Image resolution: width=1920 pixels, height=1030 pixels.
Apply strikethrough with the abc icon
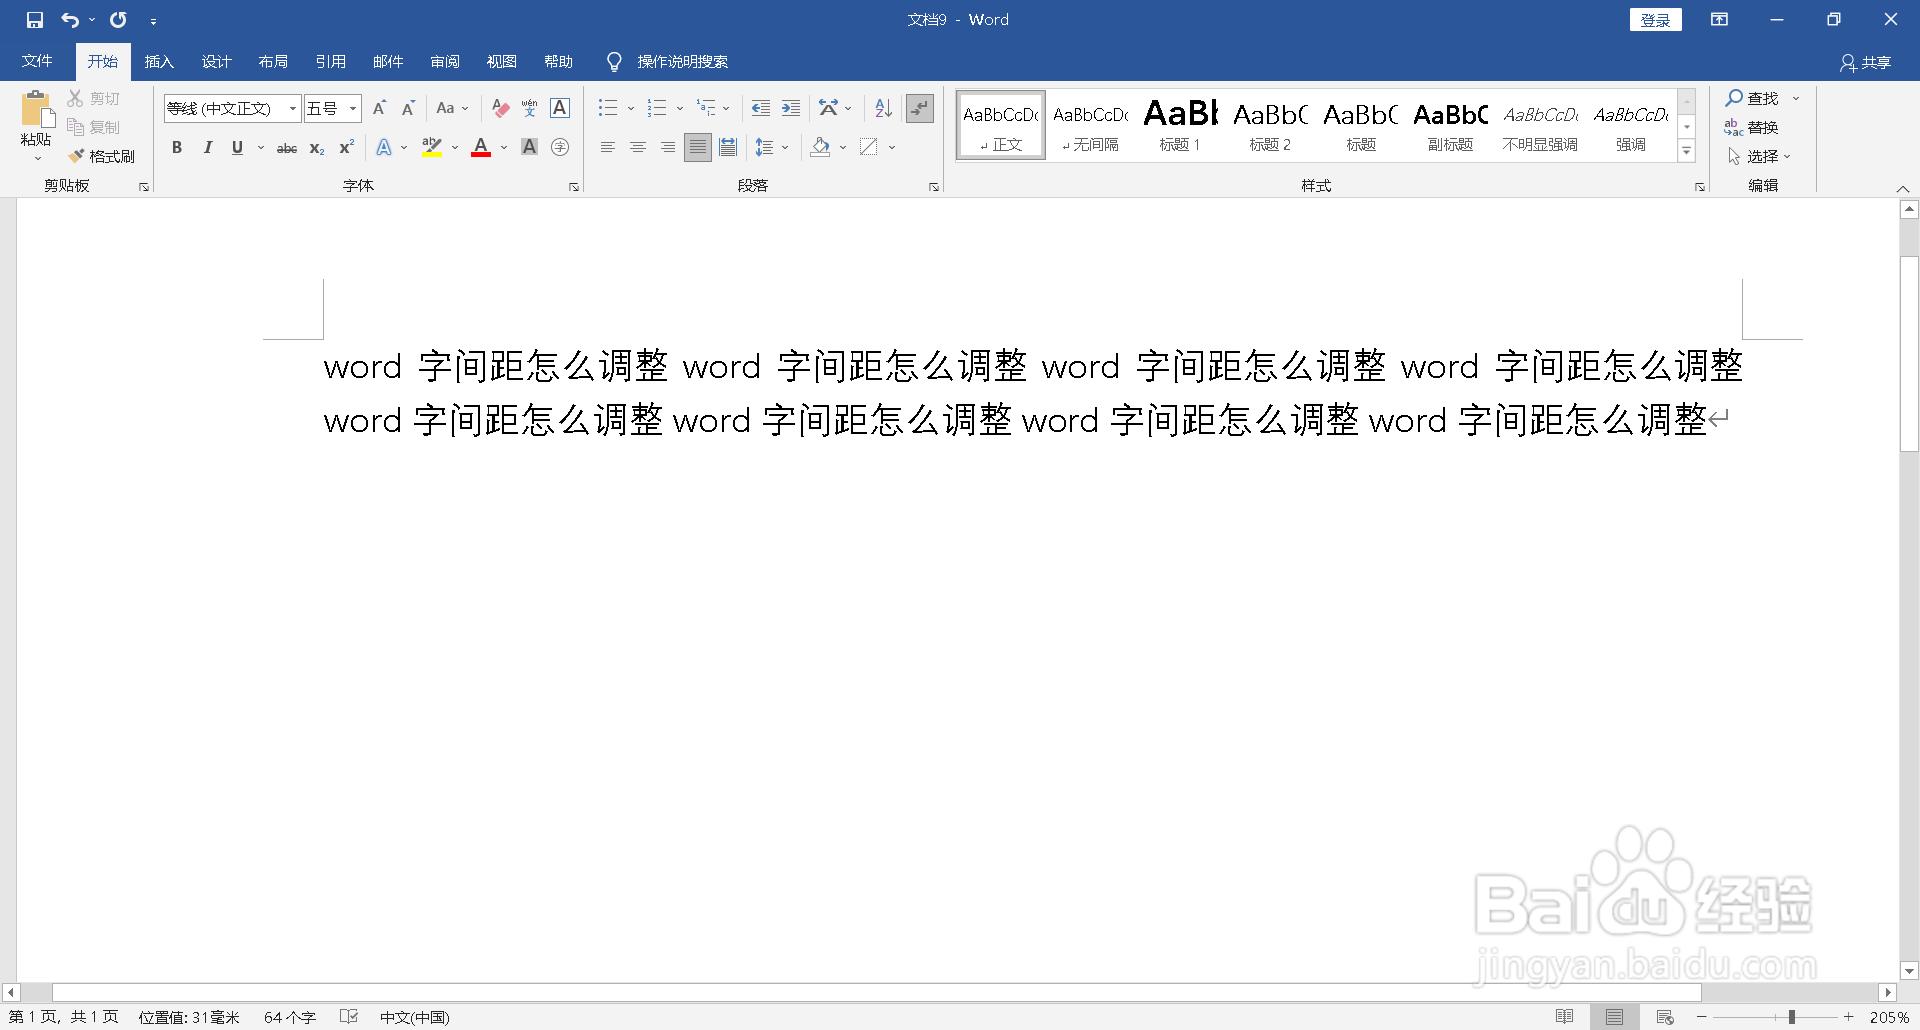[287, 148]
